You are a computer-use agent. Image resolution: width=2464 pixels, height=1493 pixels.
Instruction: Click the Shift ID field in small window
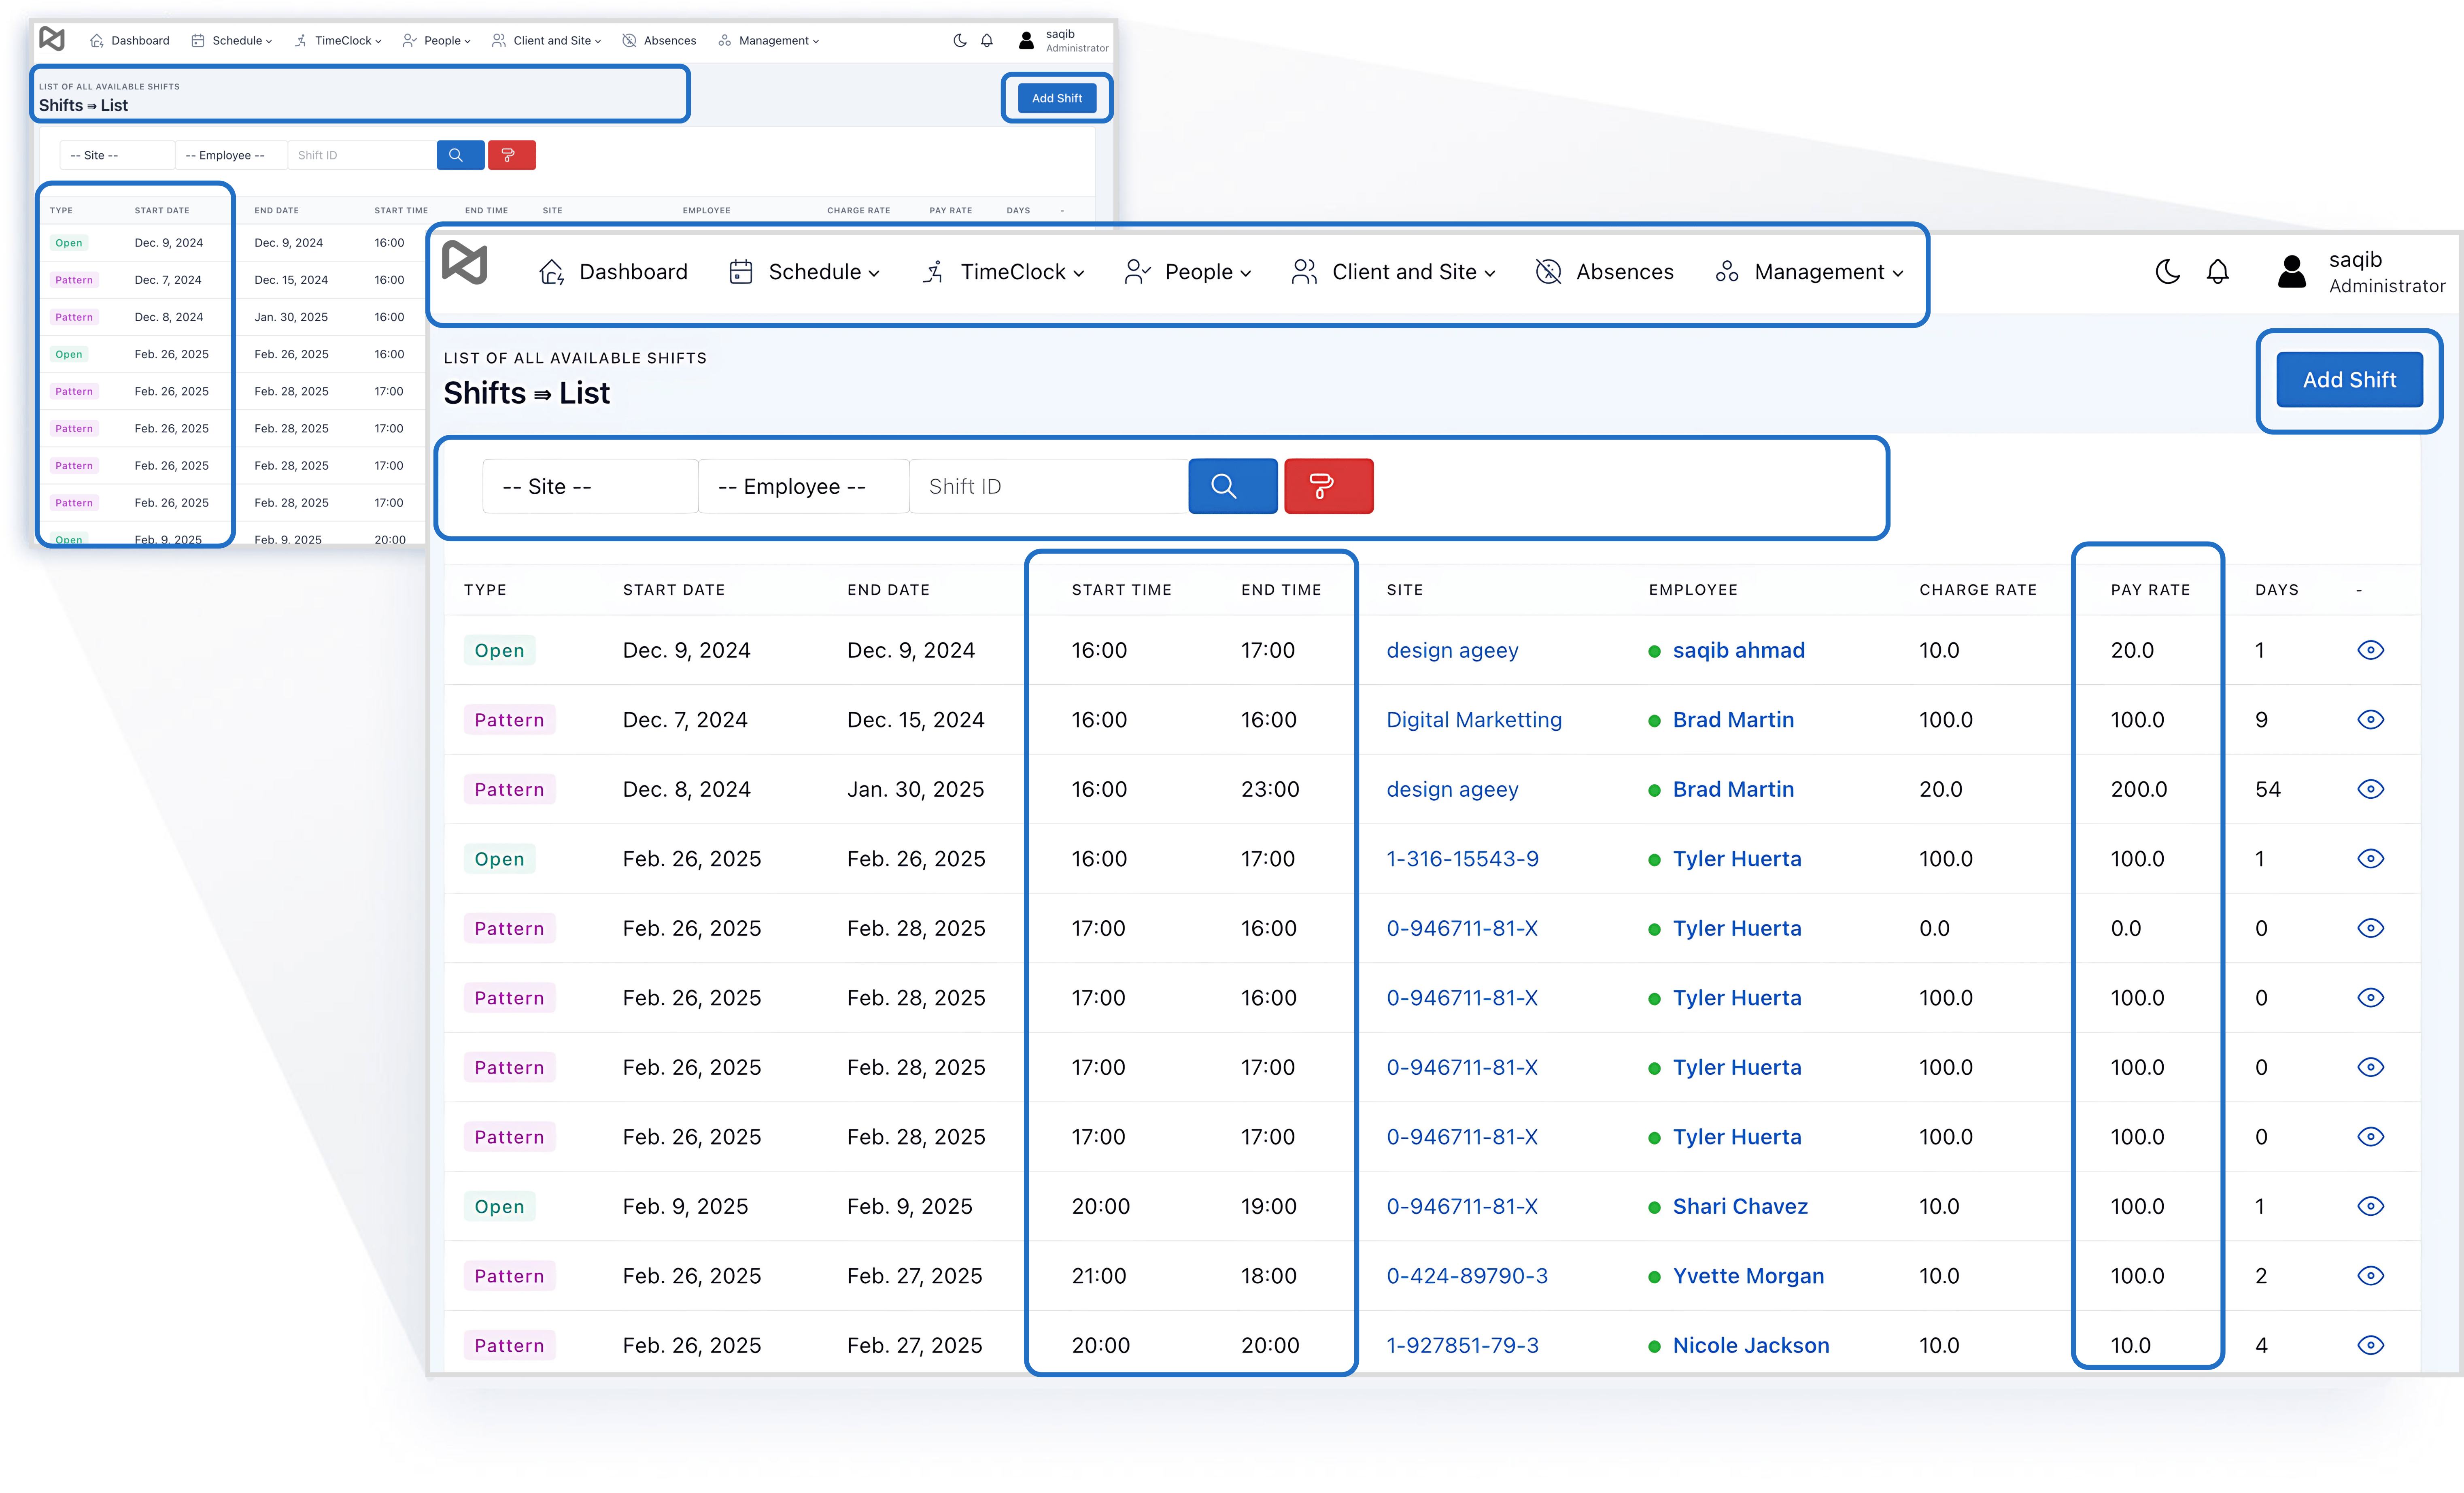point(362,155)
